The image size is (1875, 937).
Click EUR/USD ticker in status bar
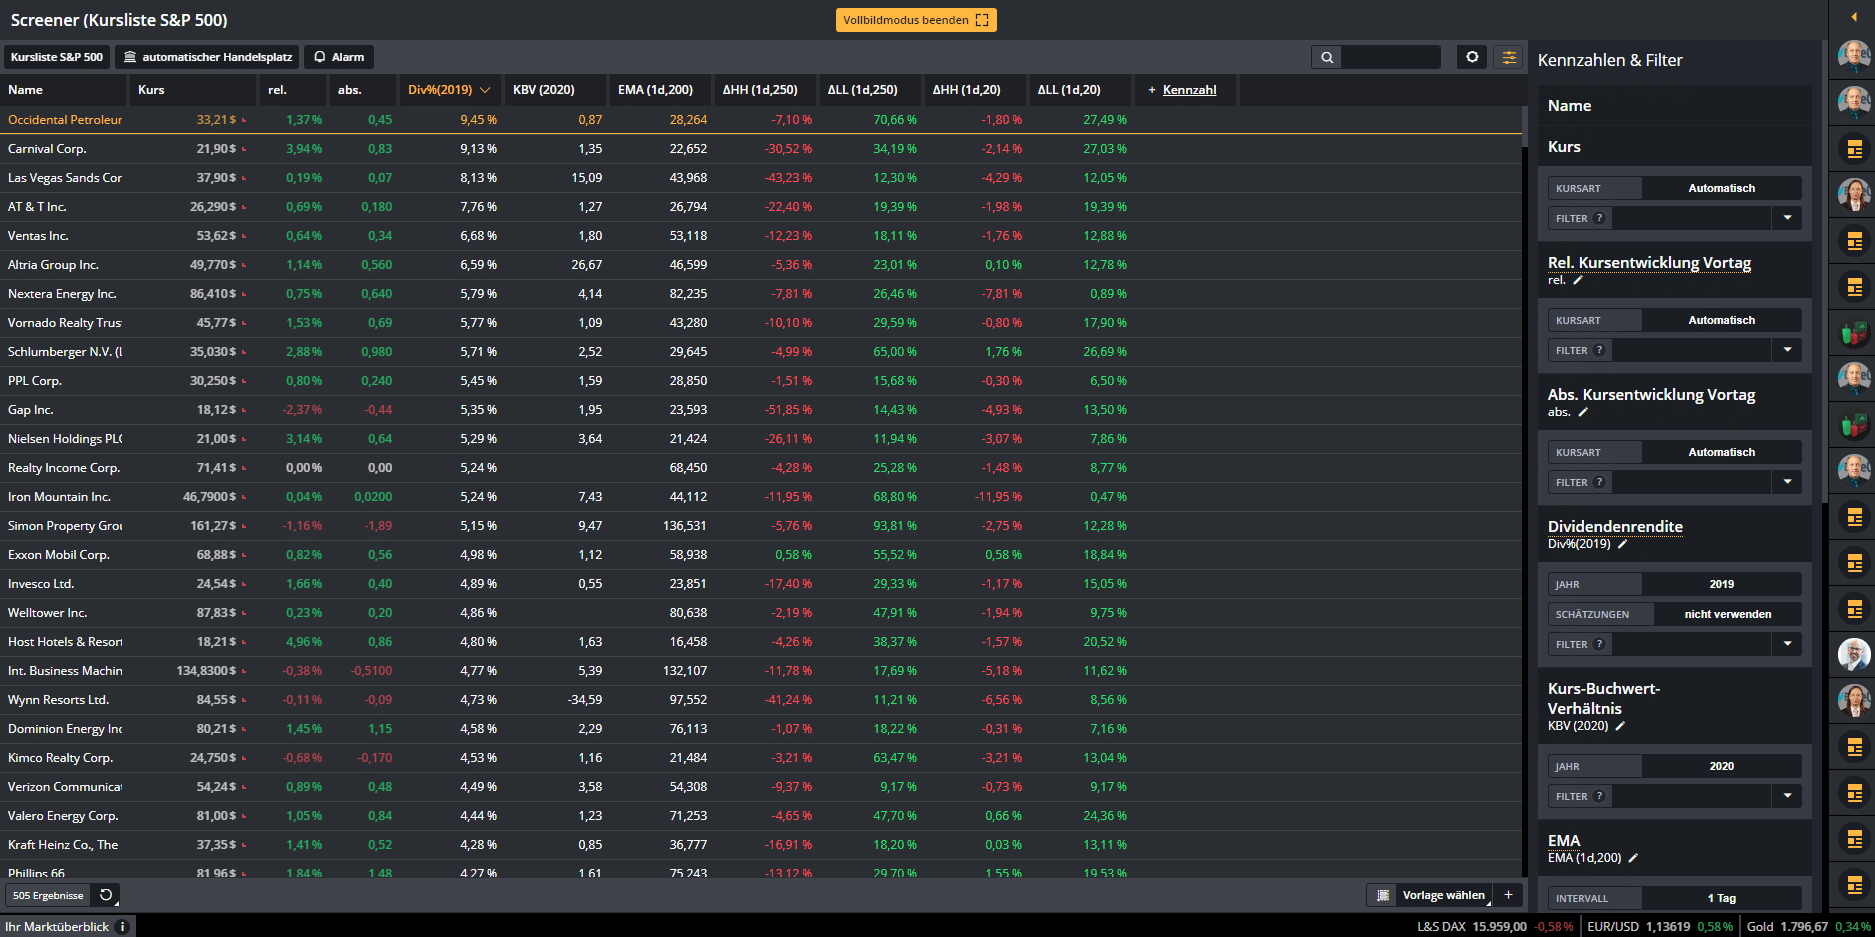1660,927
